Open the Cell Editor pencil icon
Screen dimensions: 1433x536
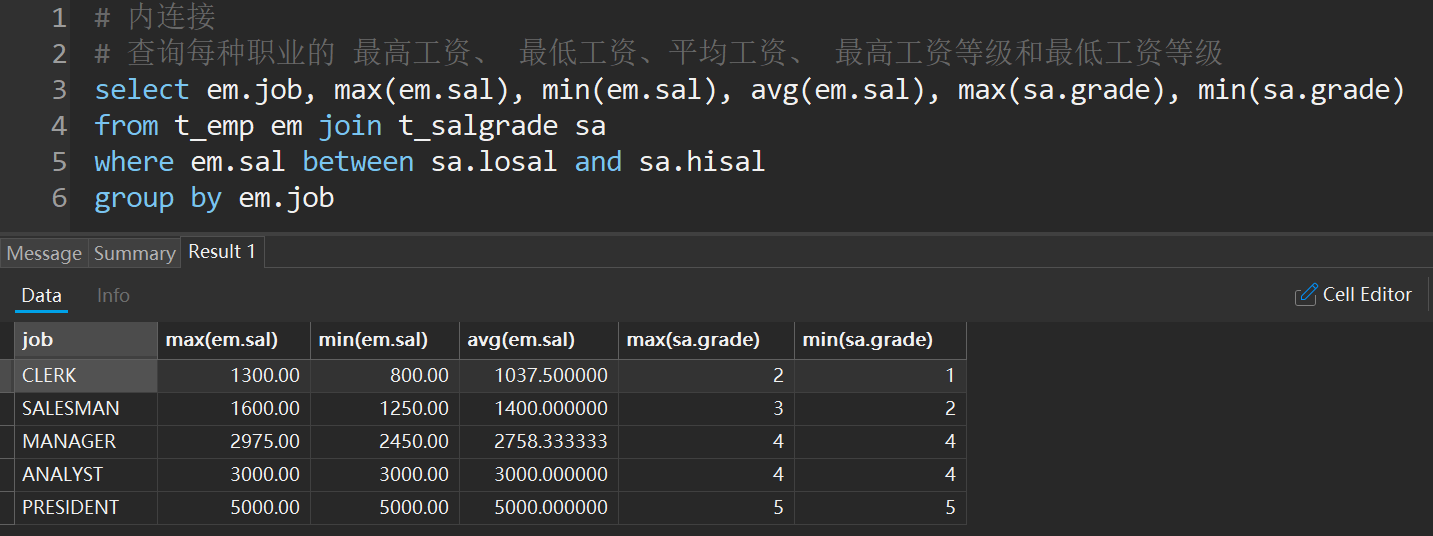point(1306,295)
